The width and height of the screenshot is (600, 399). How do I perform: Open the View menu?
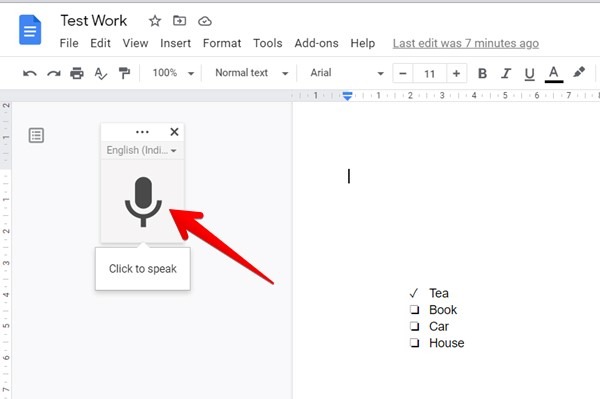(x=135, y=43)
